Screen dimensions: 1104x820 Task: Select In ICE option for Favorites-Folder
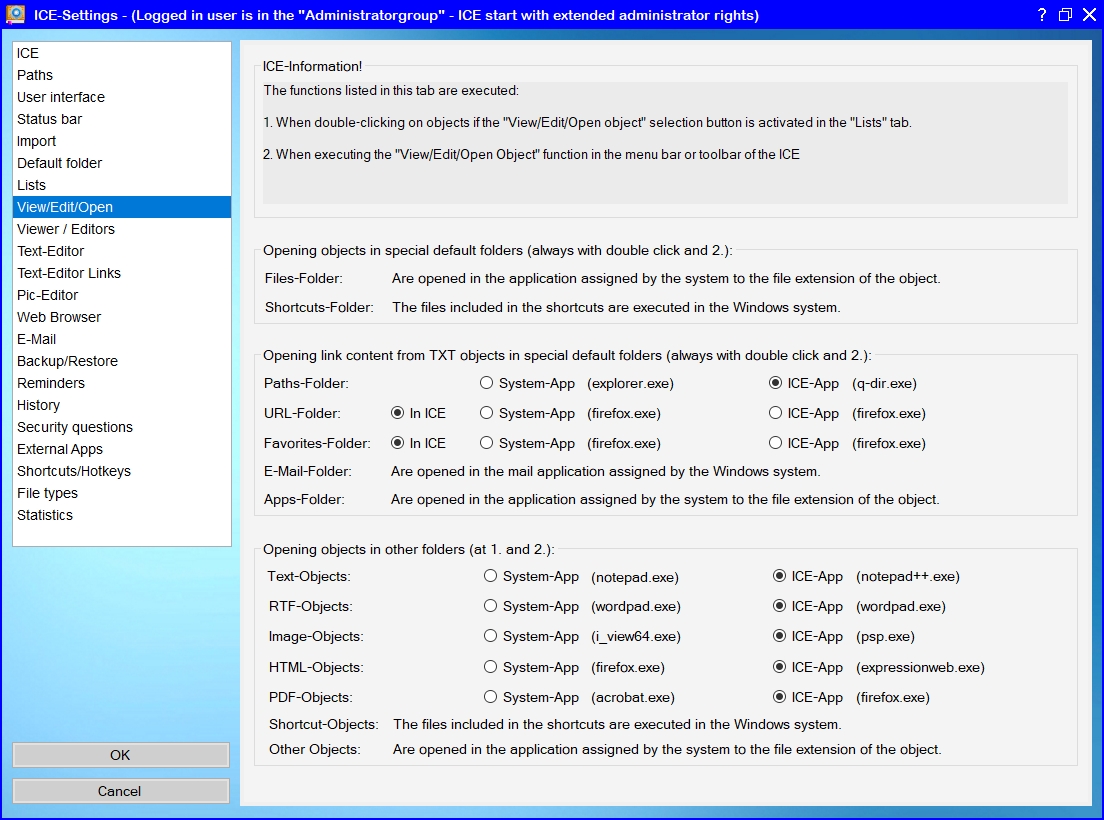(x=398, y=443)
